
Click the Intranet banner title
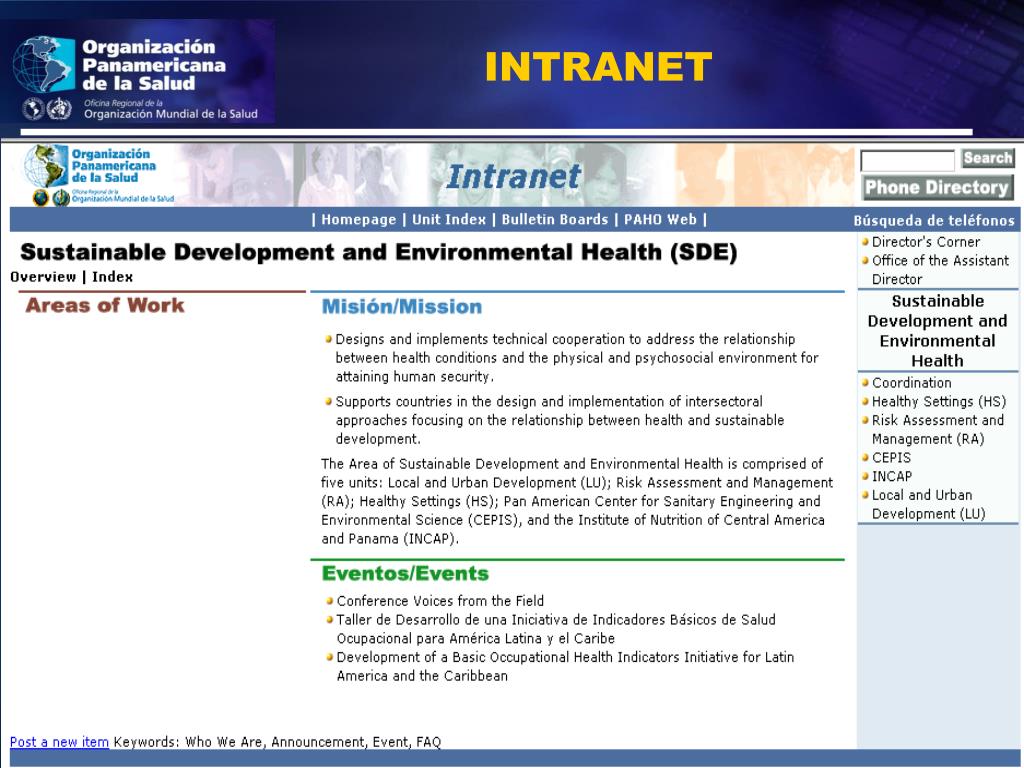point(513,176)
